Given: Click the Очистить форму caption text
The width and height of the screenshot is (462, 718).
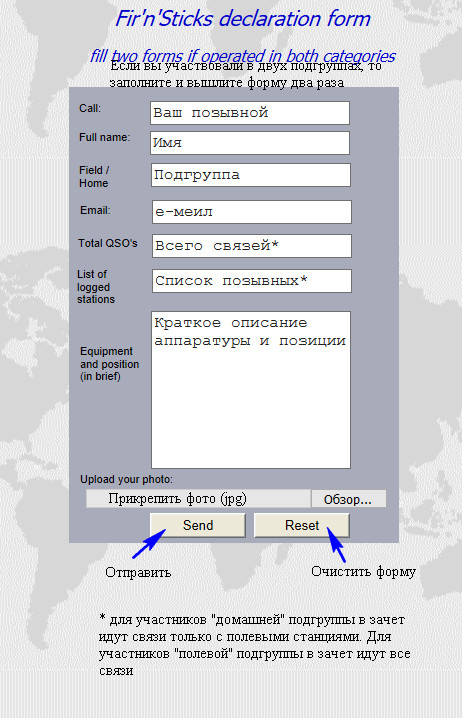Looking at the screenshot, I should (x=364, y=571).
